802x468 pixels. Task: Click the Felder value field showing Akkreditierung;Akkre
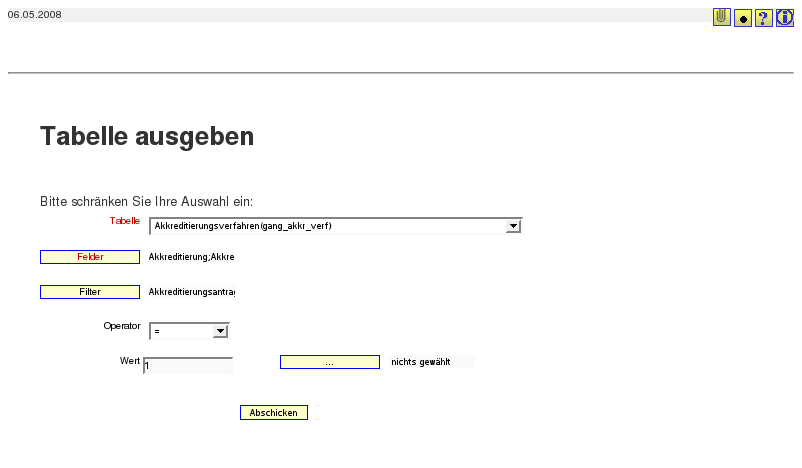[x=191, y=257]
